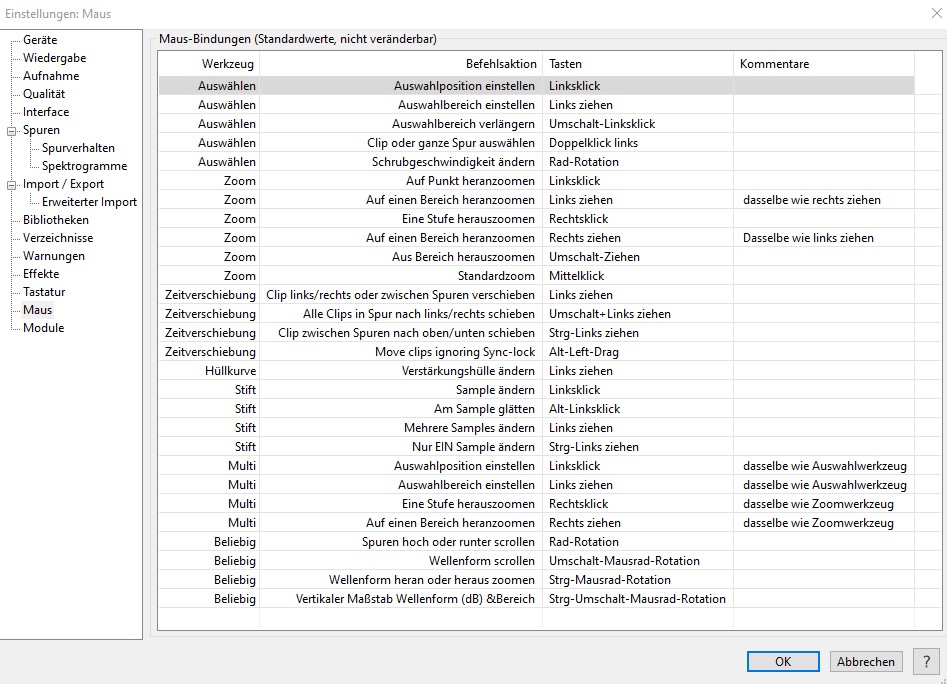Collapse the Spuren tree node

tap(12, 130)
